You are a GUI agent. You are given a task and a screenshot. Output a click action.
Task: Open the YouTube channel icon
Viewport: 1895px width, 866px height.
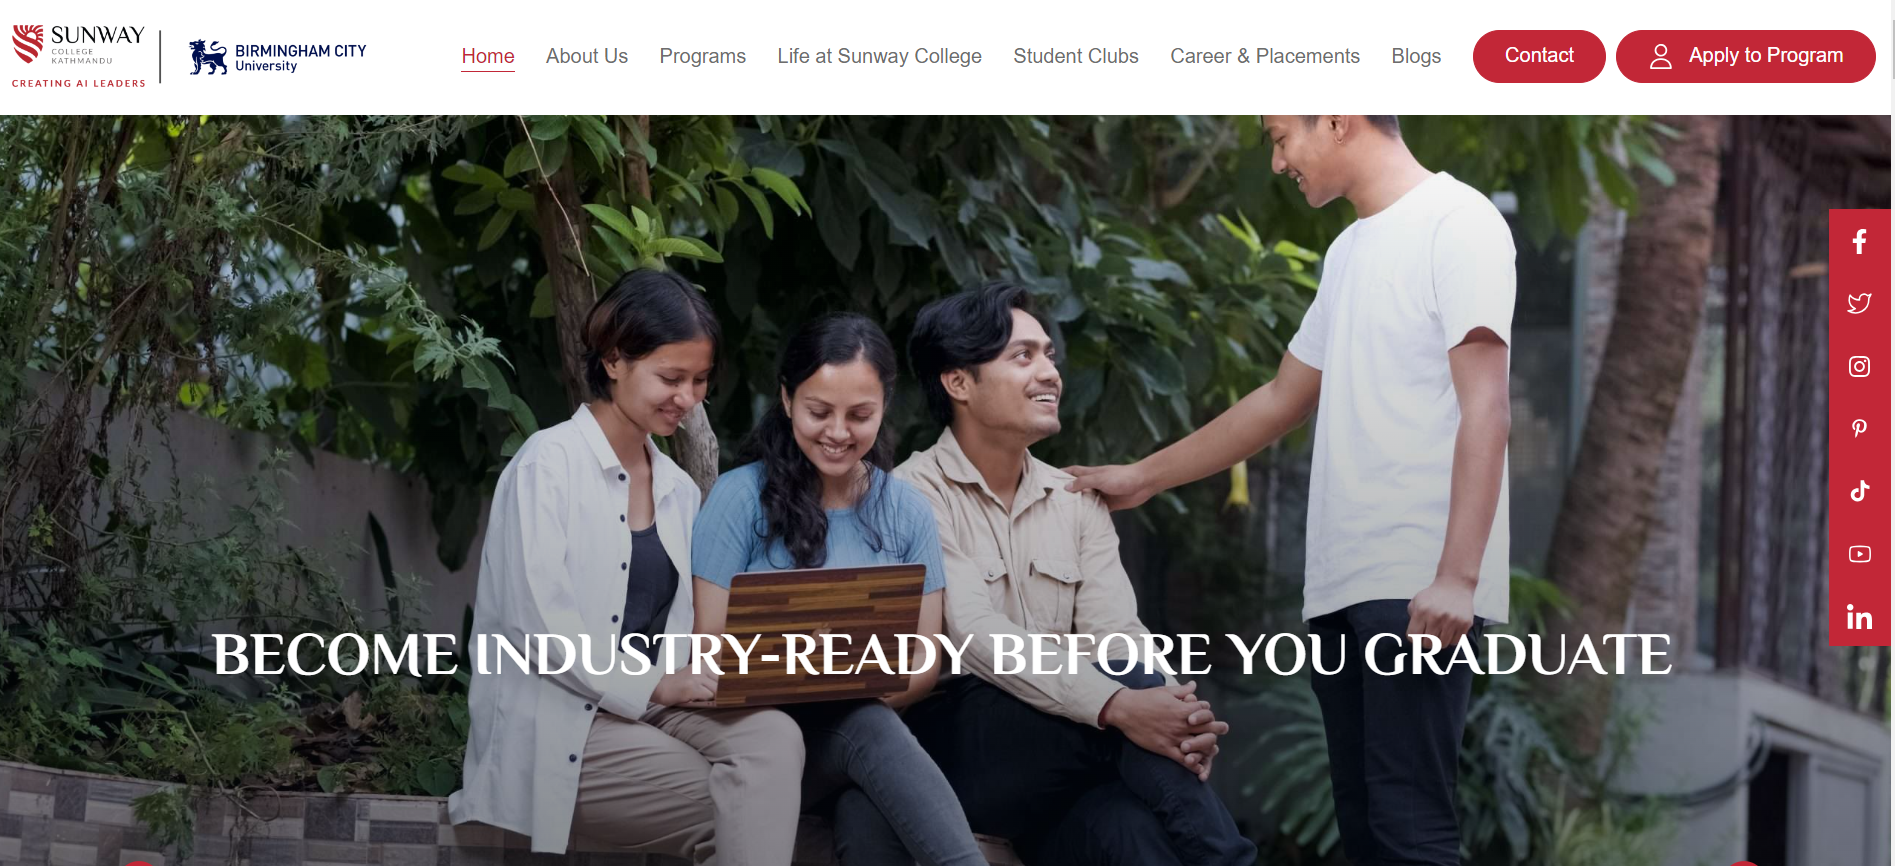(1859, 554)
